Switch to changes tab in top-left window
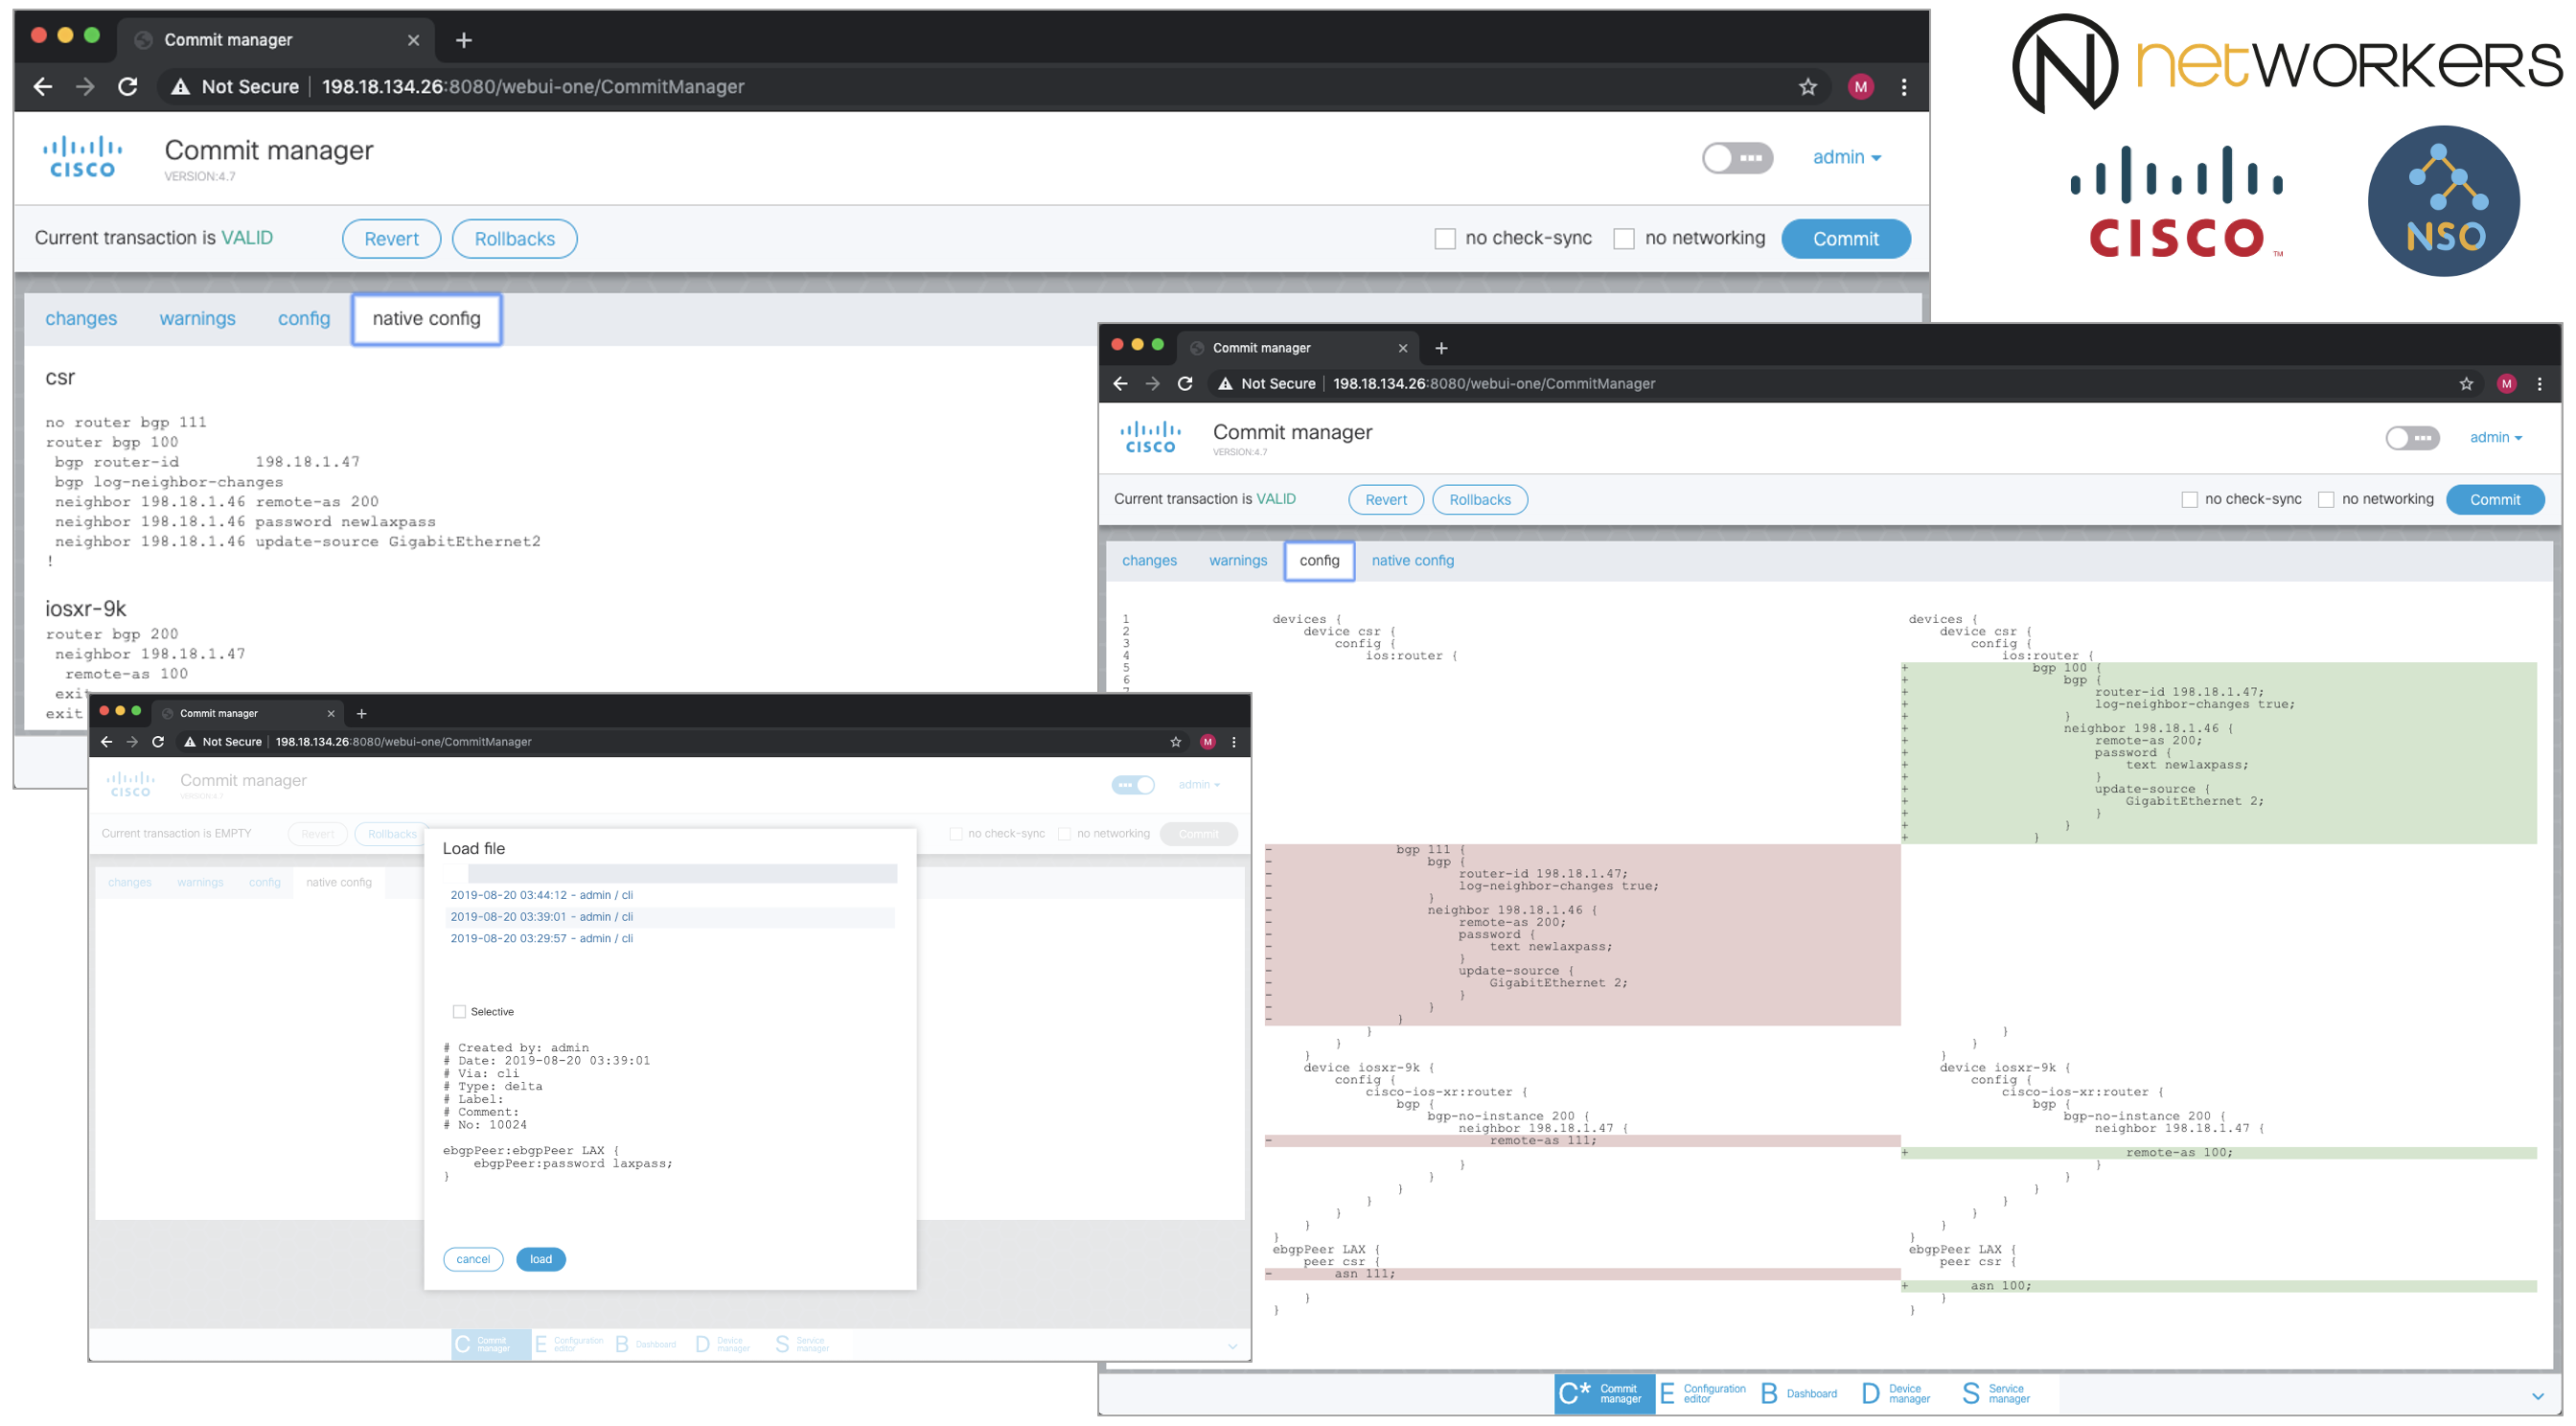The image size is (2576, 1426). [81, 319]
